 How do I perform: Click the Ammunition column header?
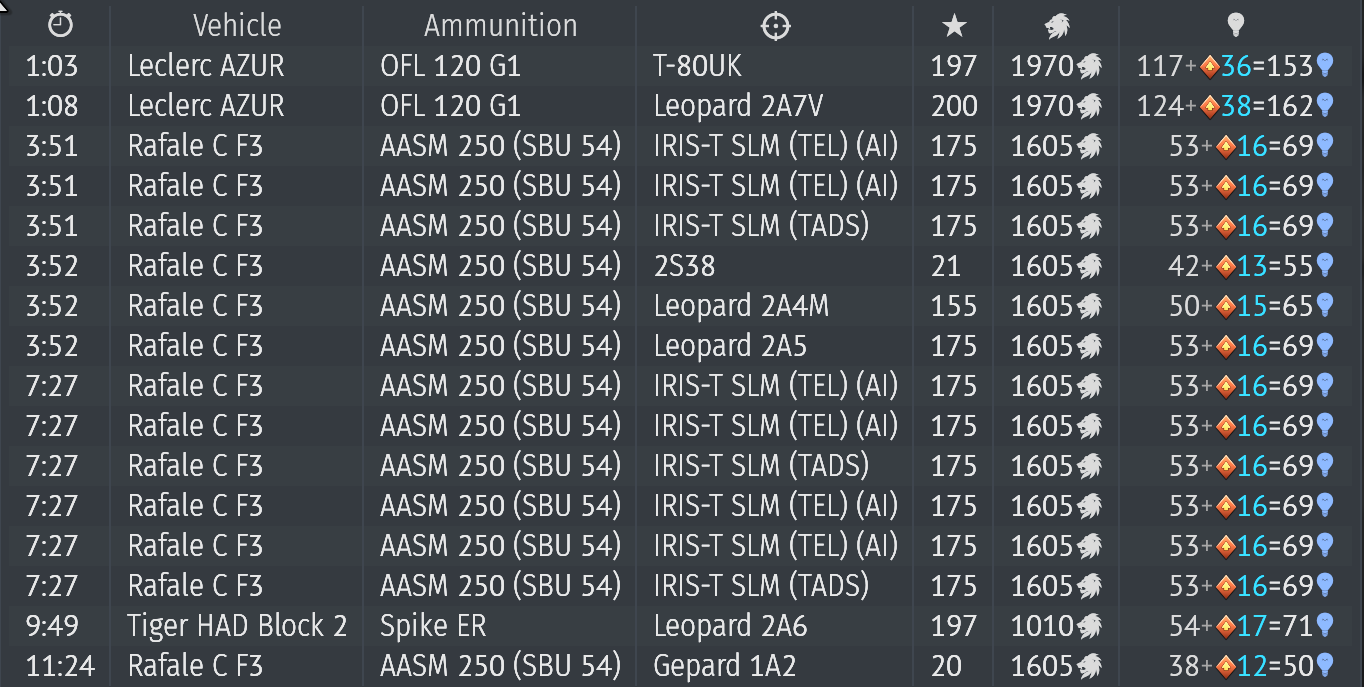click(500, 25)
